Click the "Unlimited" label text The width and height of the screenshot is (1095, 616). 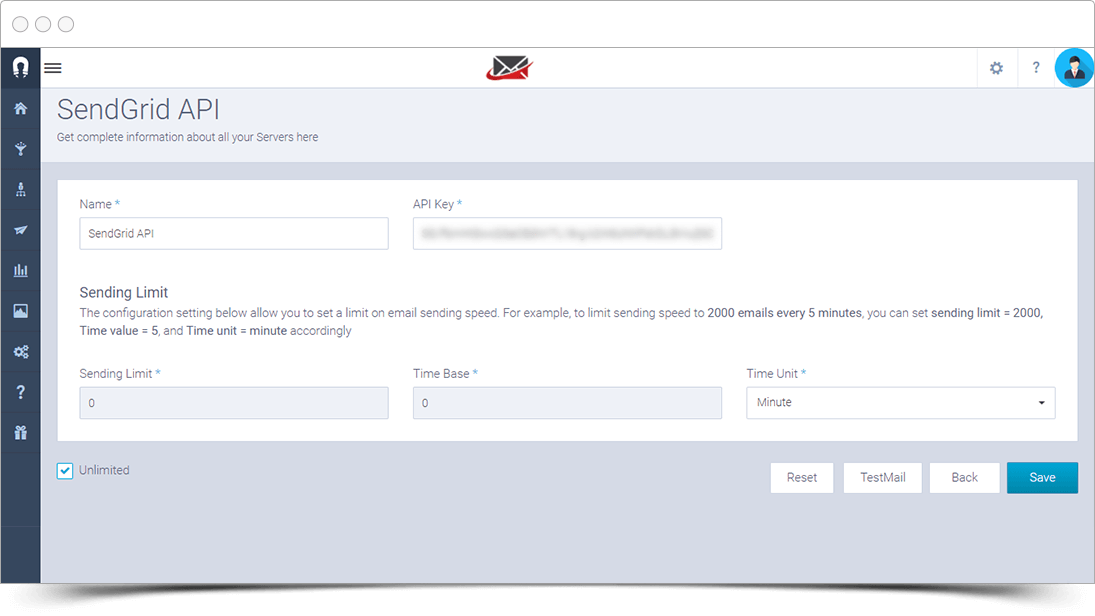104,470
